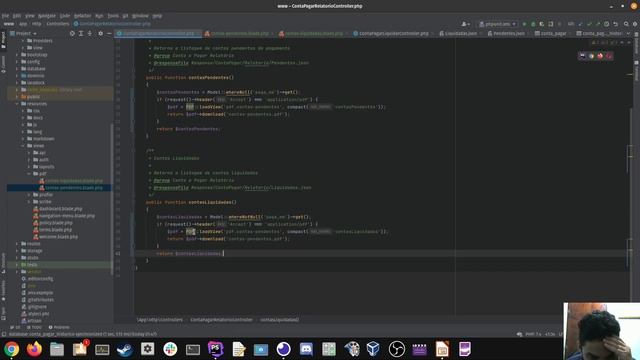The image size is (640, 360).
Task: Switch to Pendentes.json editor tab
Action: [x=506, y=33]
